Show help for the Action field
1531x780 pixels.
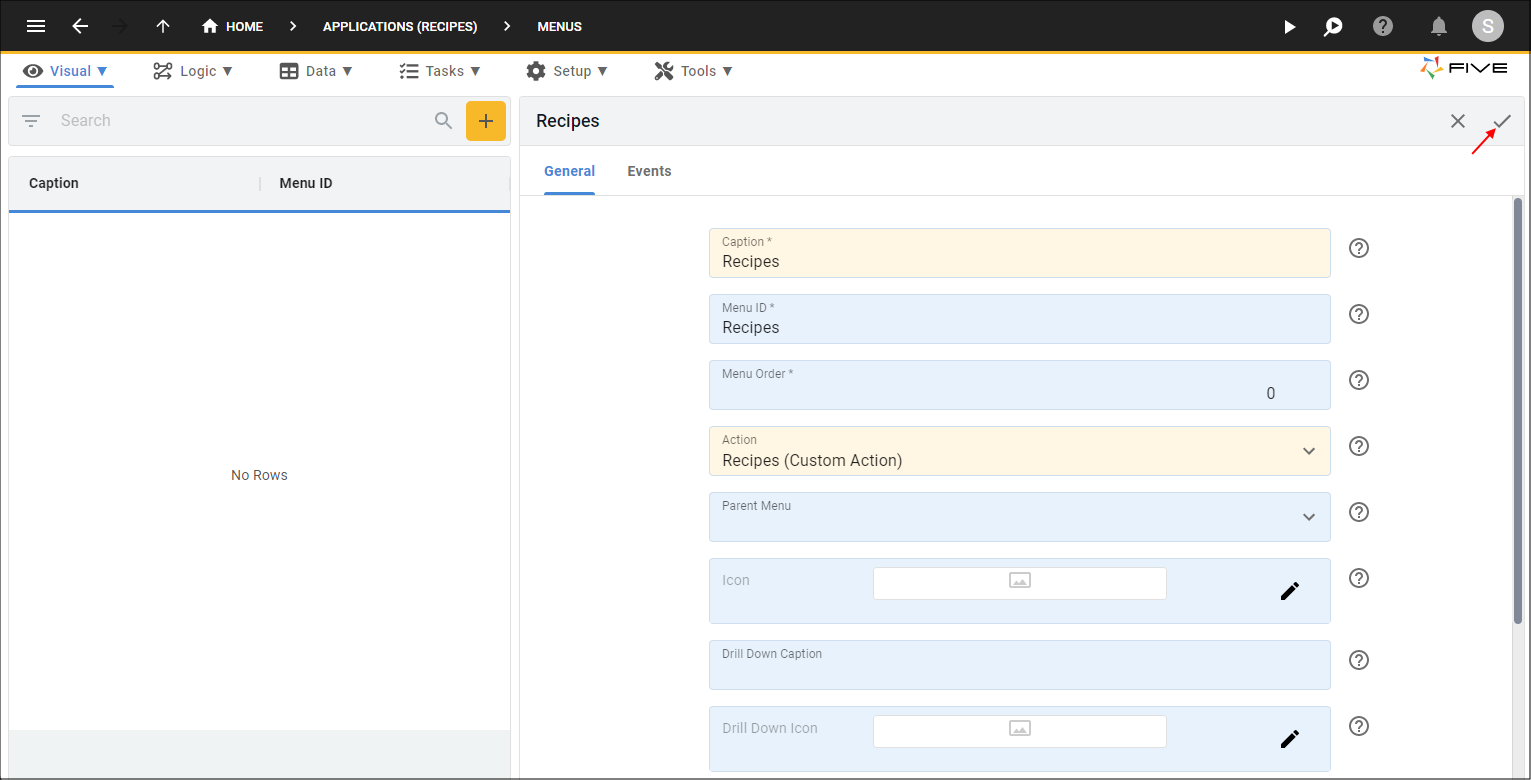(1359, 446)
